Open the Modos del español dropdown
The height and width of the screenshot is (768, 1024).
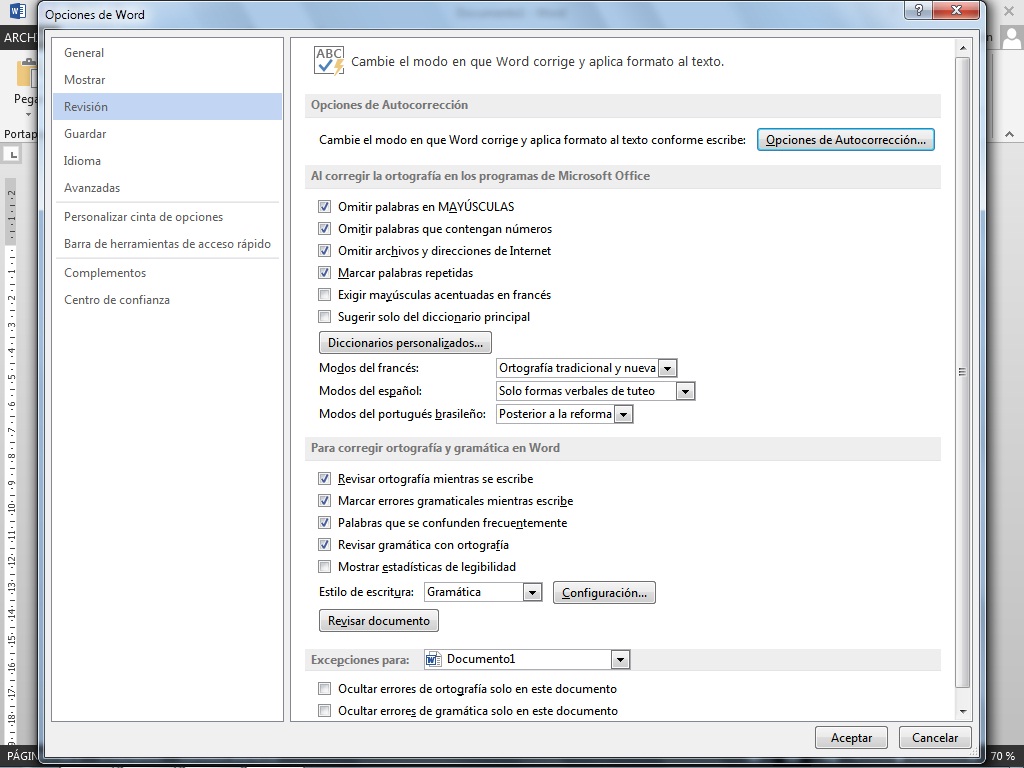[685, 390]
